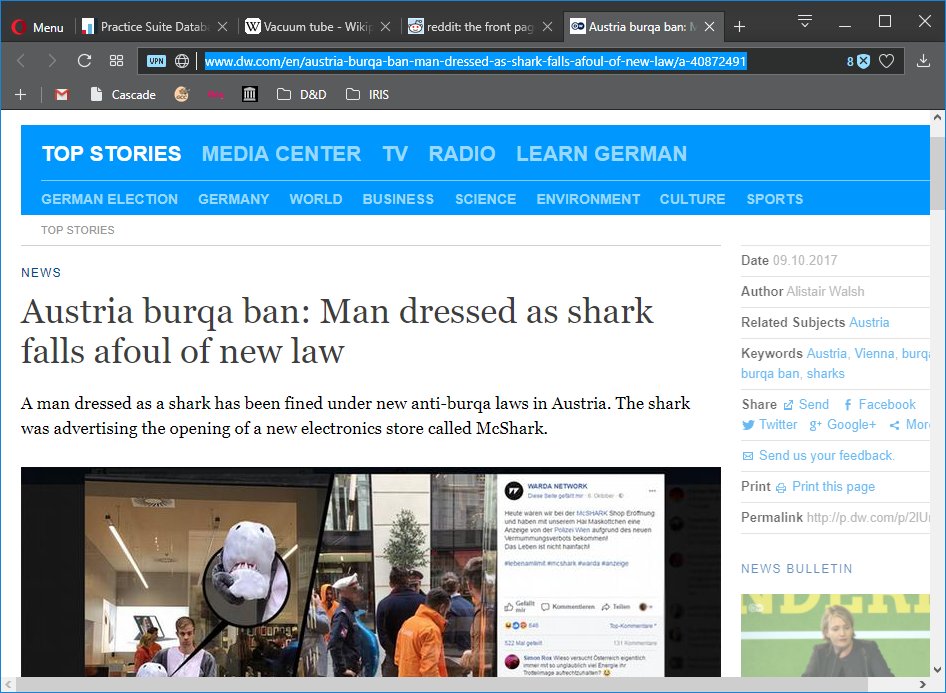Click the vertical scrollbar up arrow

coord(937,118)
